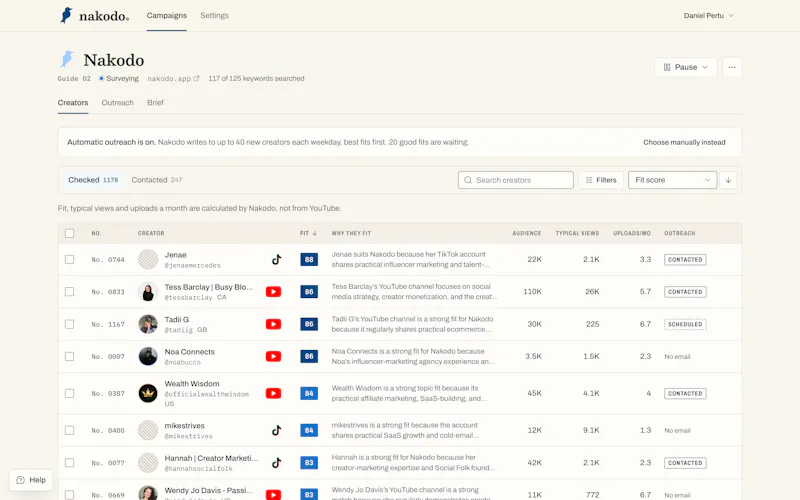Expand the Pause button dropdown
Image resolution: width=800 pixels, height=500 pixels.
pyautogui.click(x=686, y=67)
